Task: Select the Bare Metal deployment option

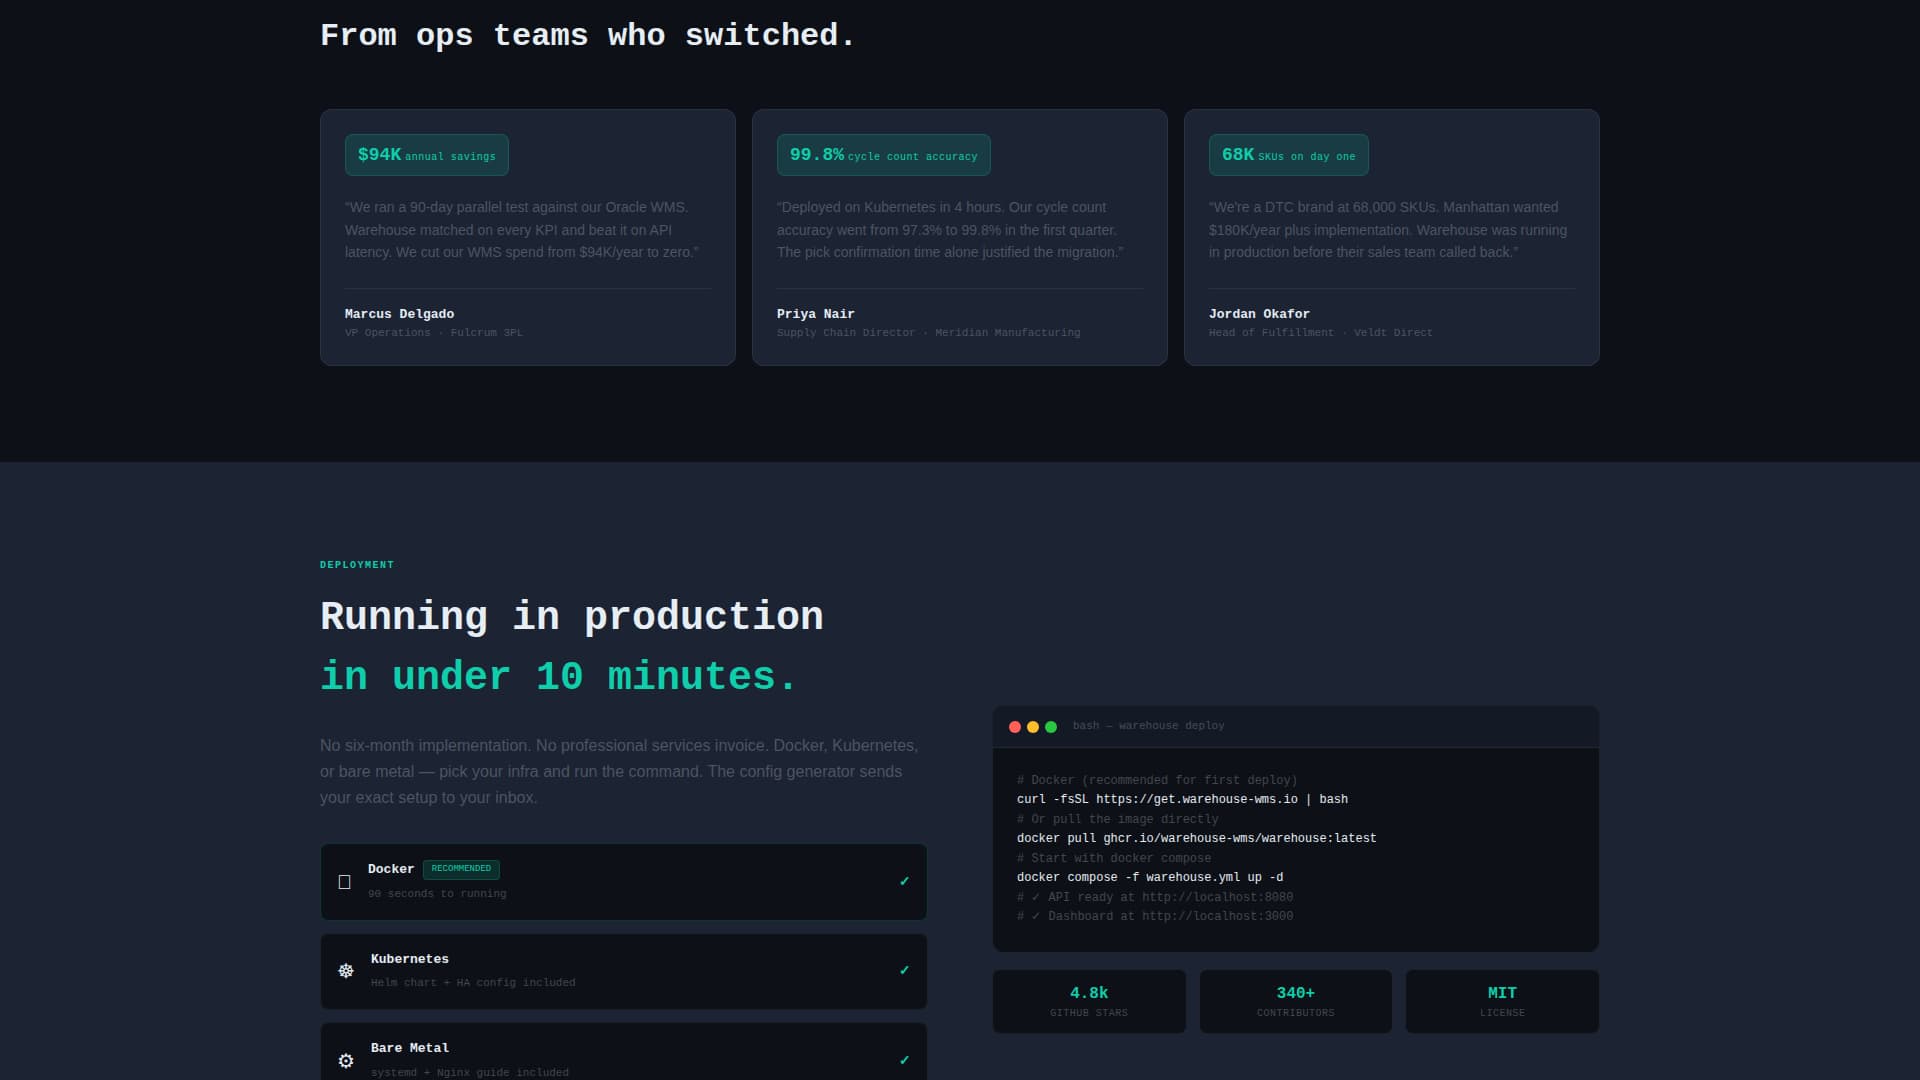Action: click(x=623, y=1052)
